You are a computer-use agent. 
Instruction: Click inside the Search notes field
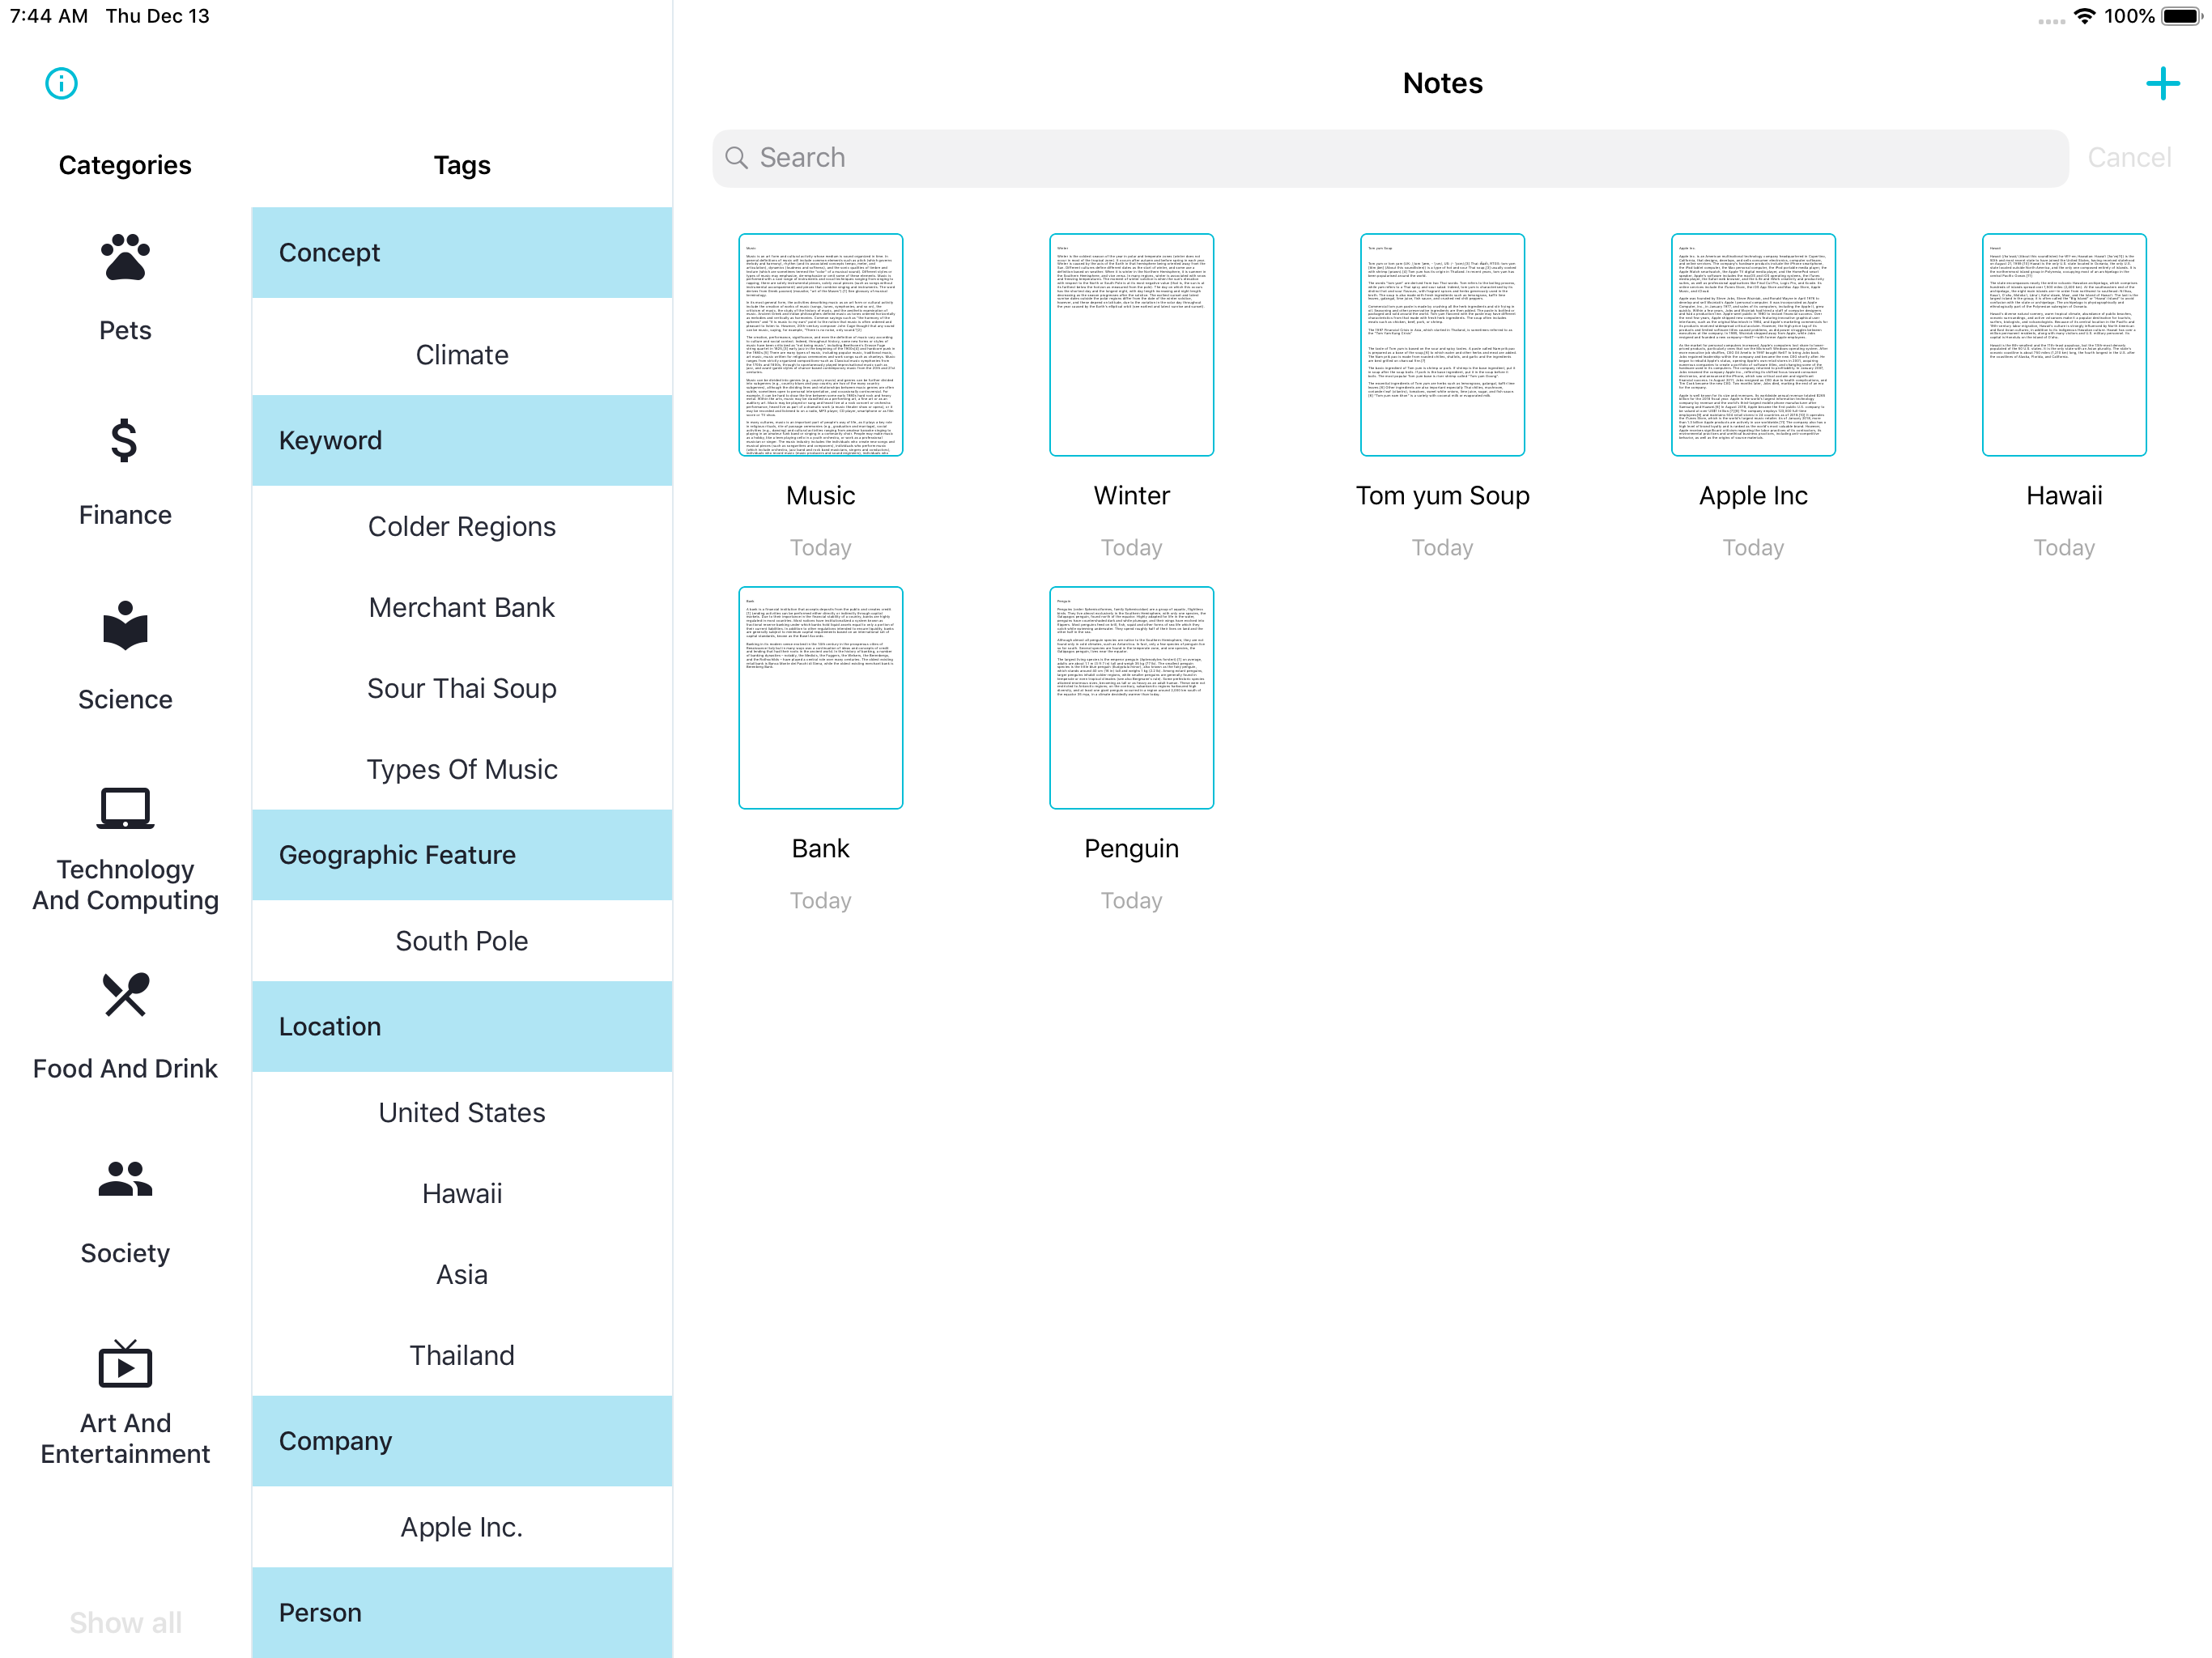tap(1390, 158)
